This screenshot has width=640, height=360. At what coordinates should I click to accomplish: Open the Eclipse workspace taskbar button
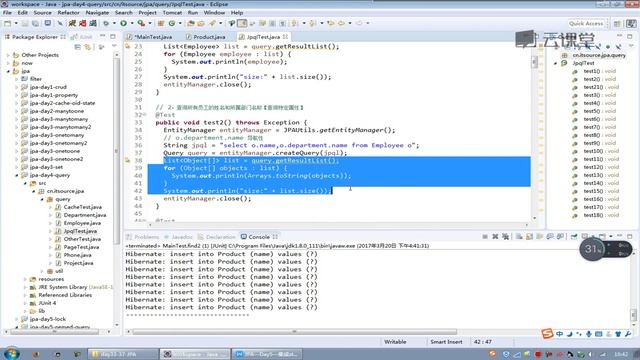194,354
